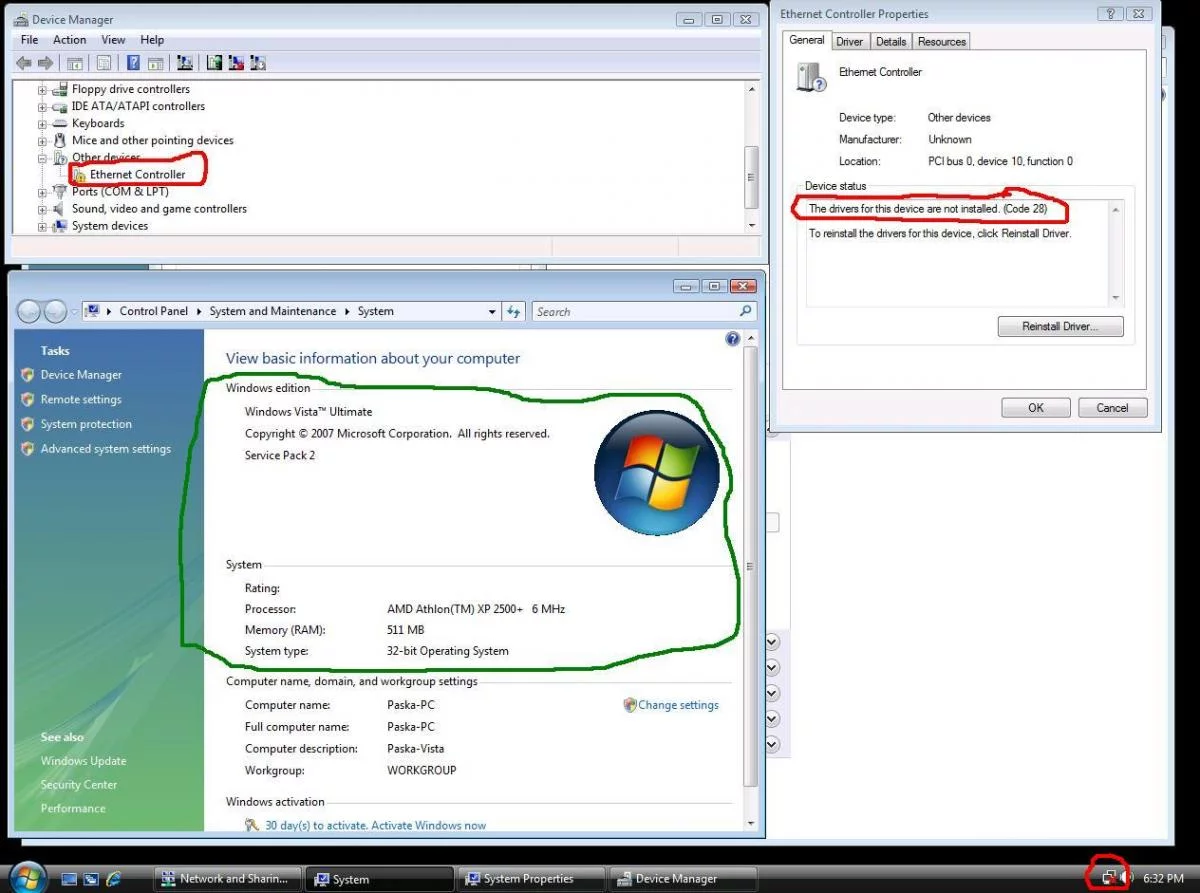Collapse the Other devices tree node

click(43, 158)
